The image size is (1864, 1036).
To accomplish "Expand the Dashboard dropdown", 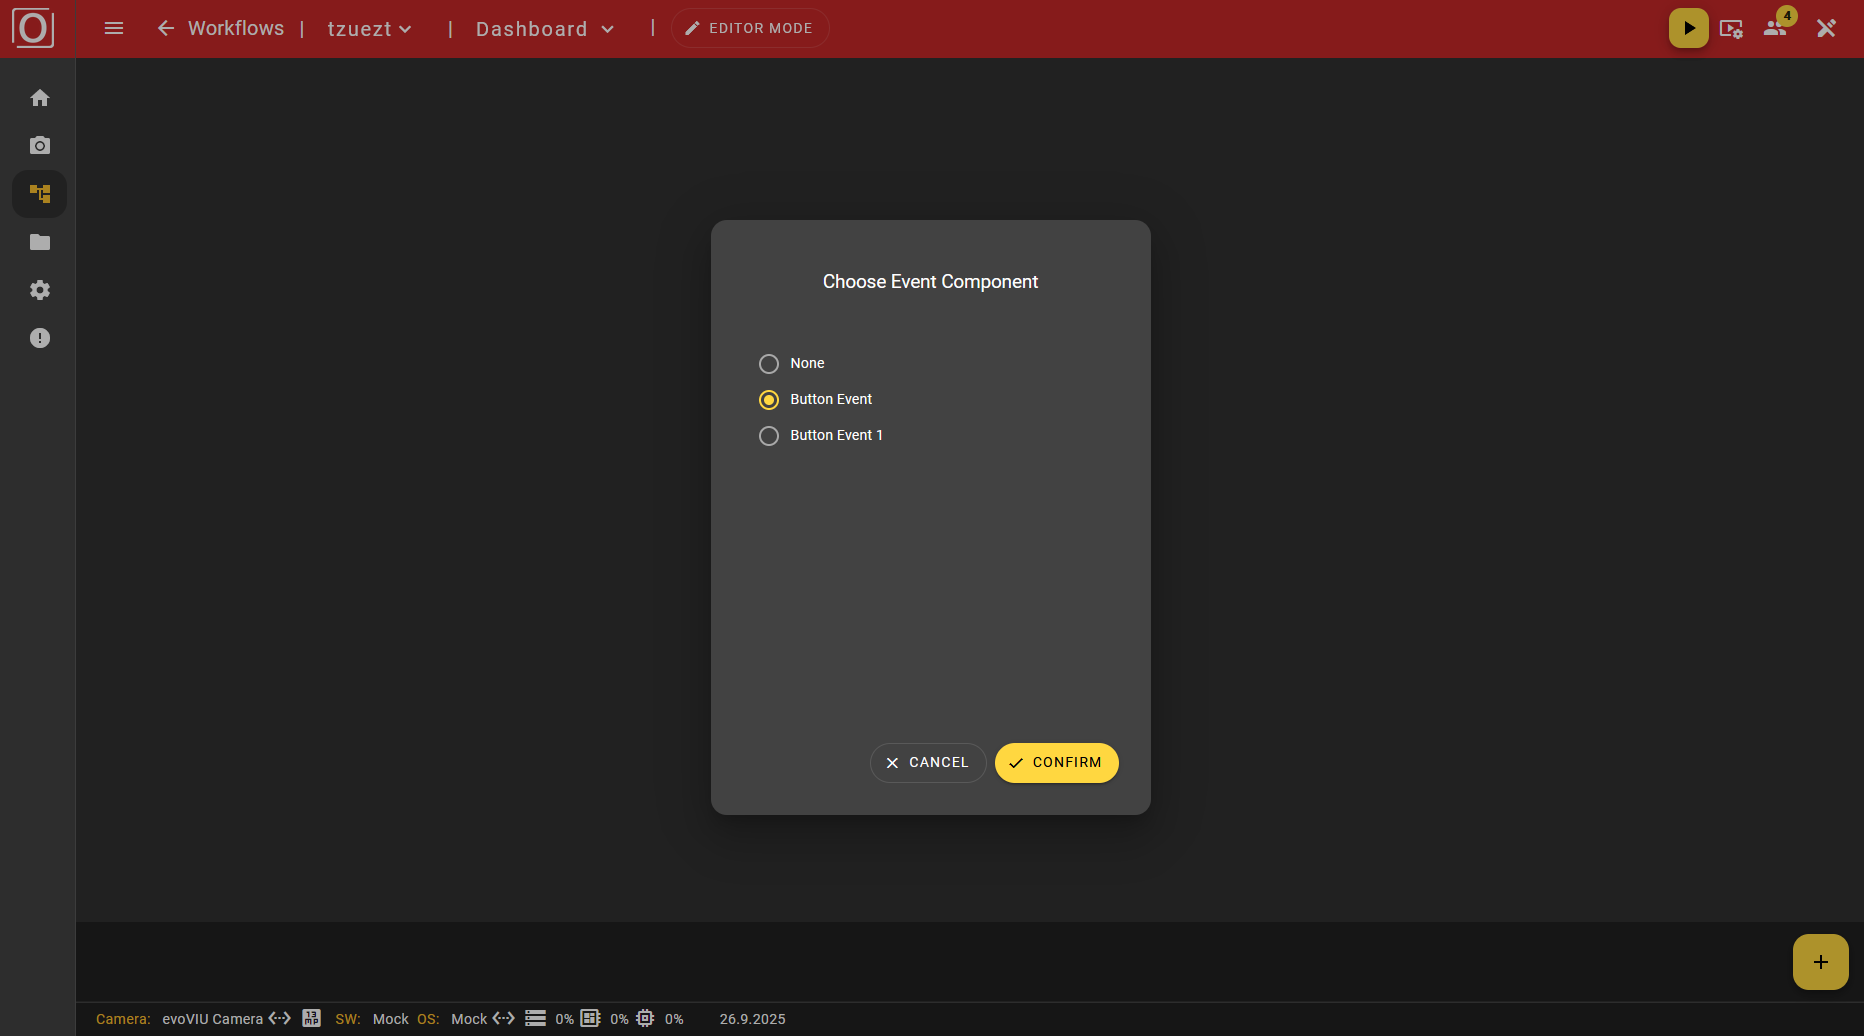I will 544,29.
